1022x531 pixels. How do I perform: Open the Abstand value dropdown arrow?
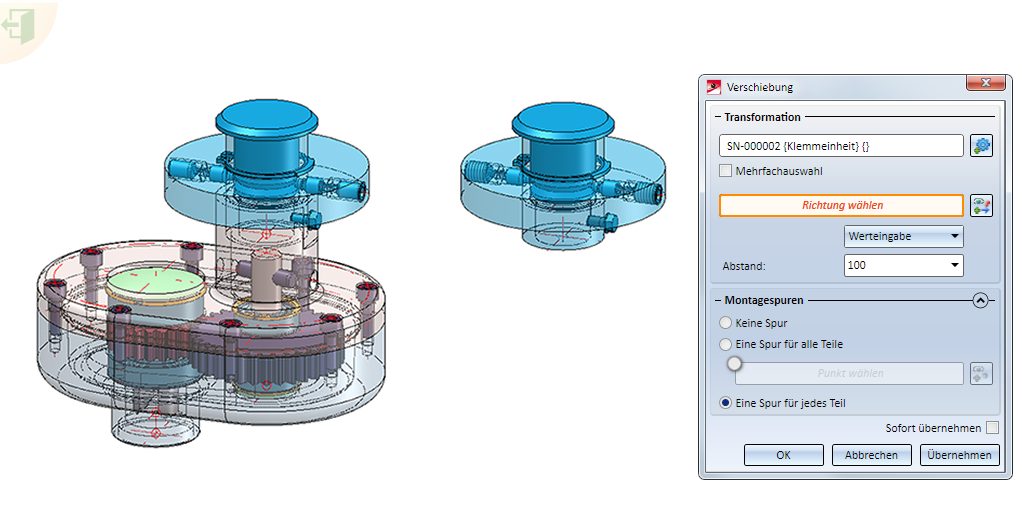click(x=954, y=265)
